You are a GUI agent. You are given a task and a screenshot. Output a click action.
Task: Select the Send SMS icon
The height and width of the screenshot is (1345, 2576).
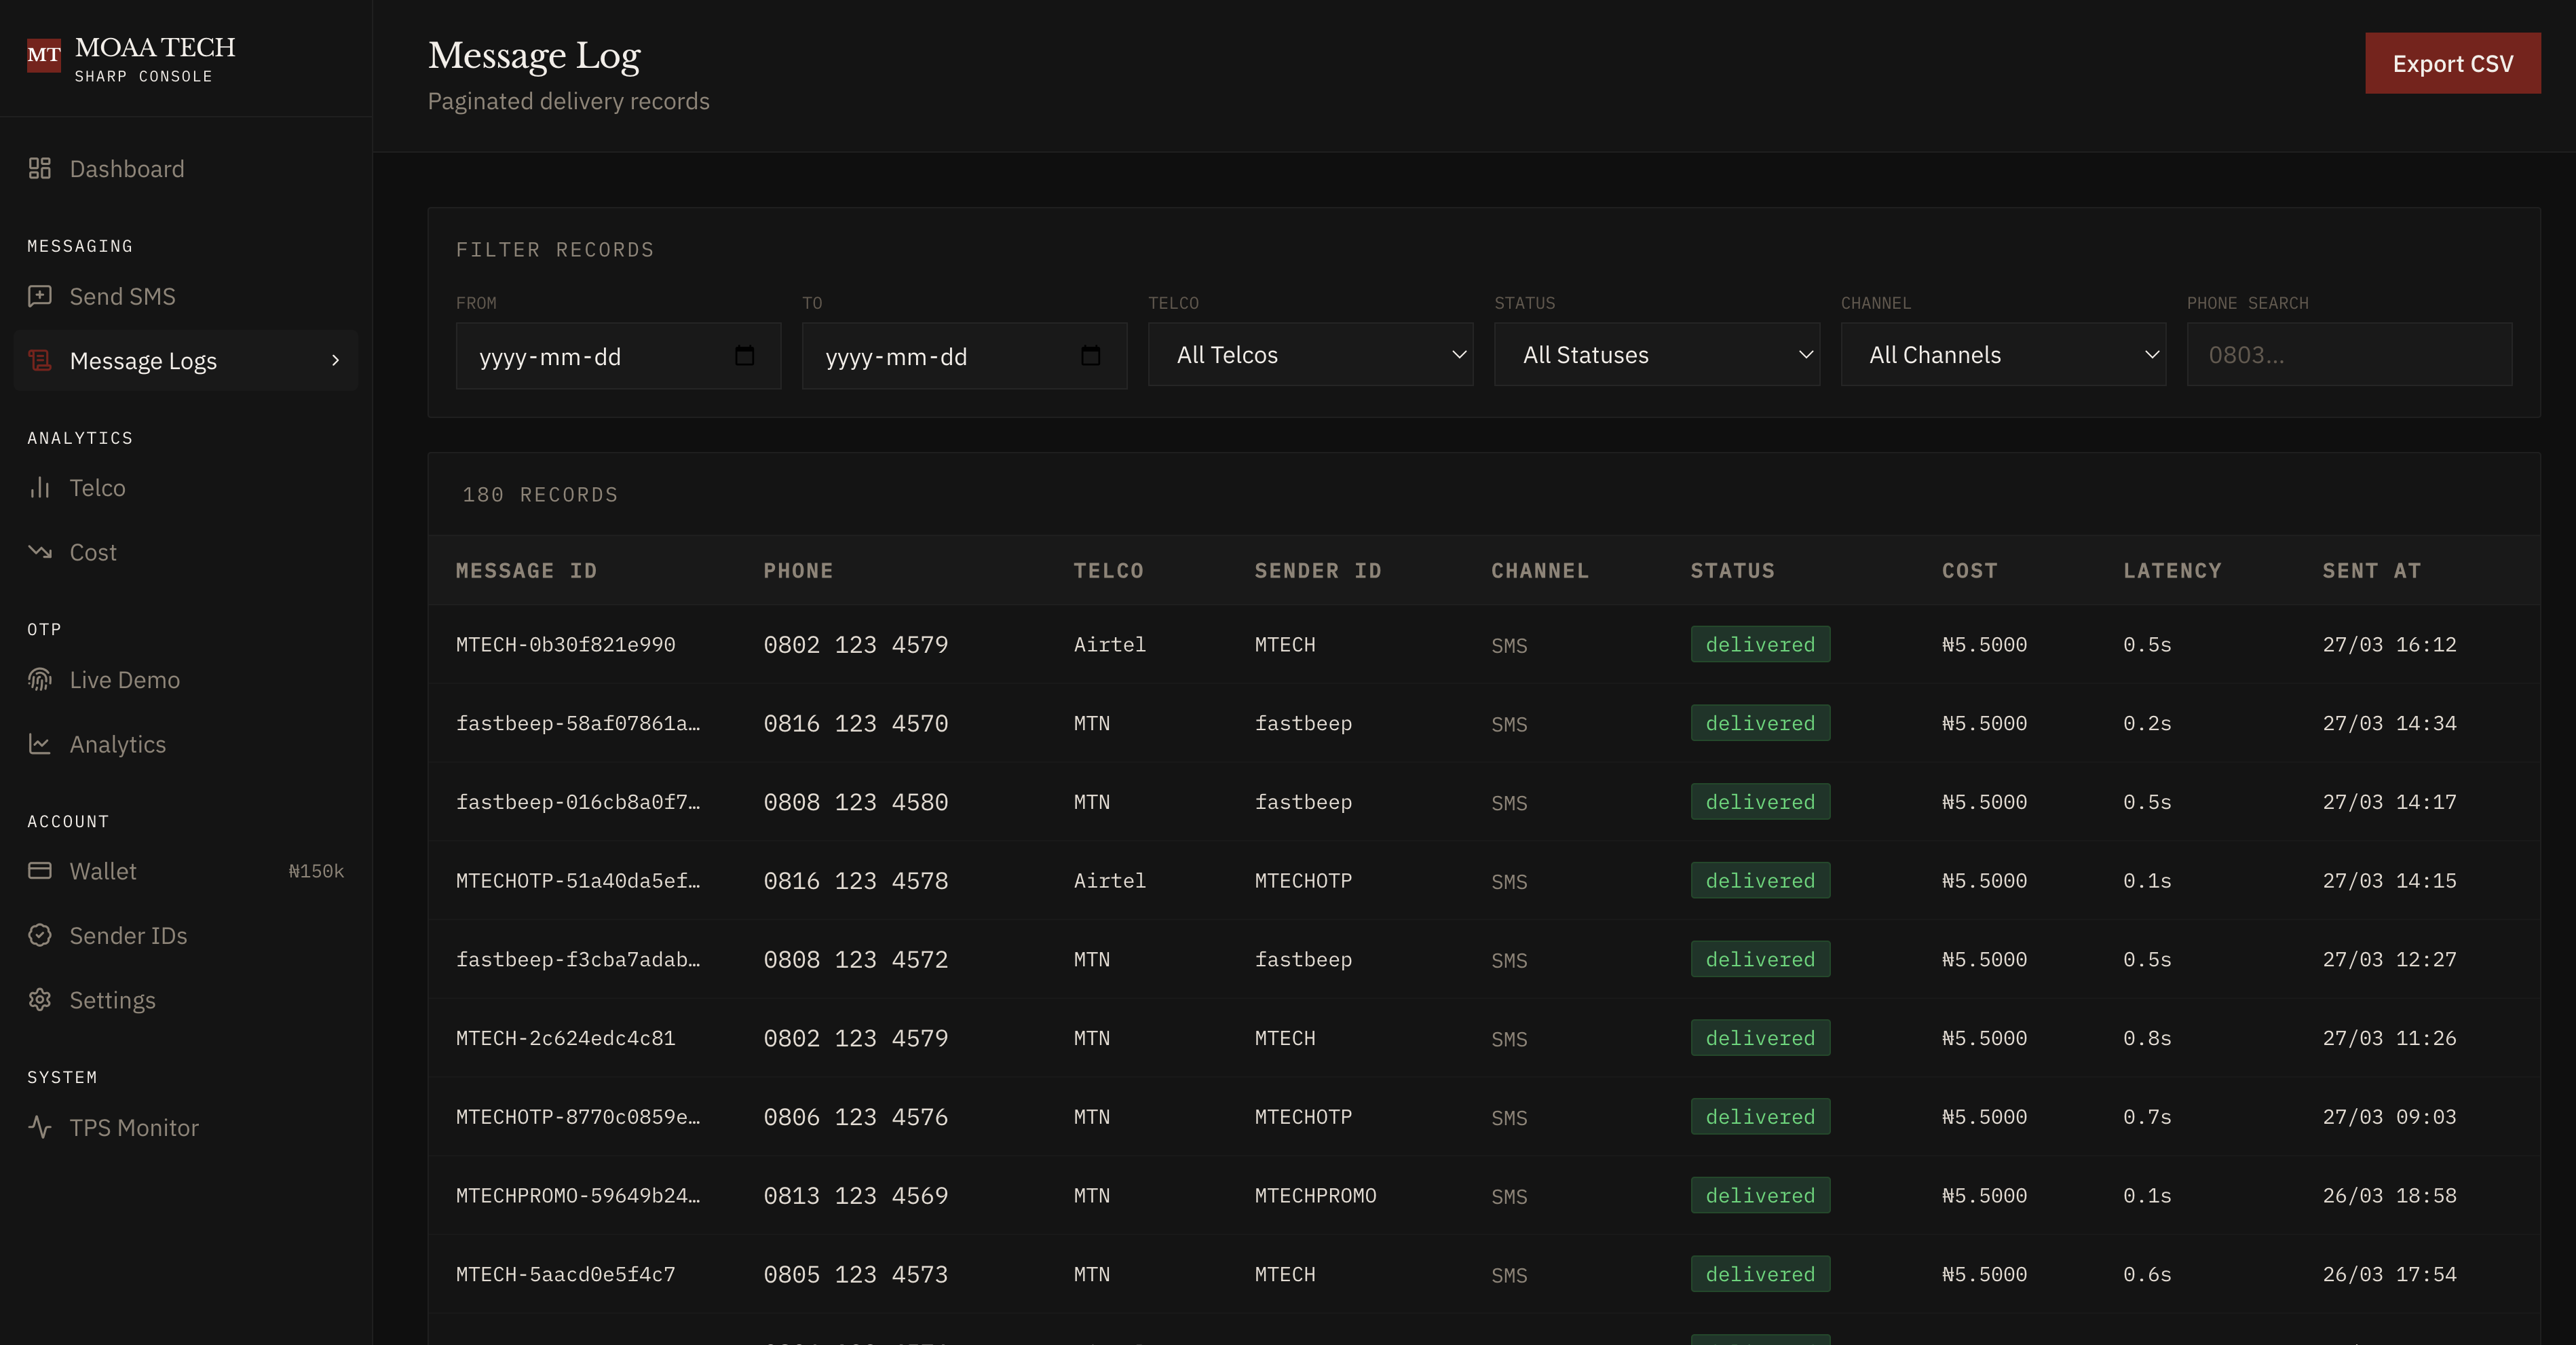[x=39, y=296]
